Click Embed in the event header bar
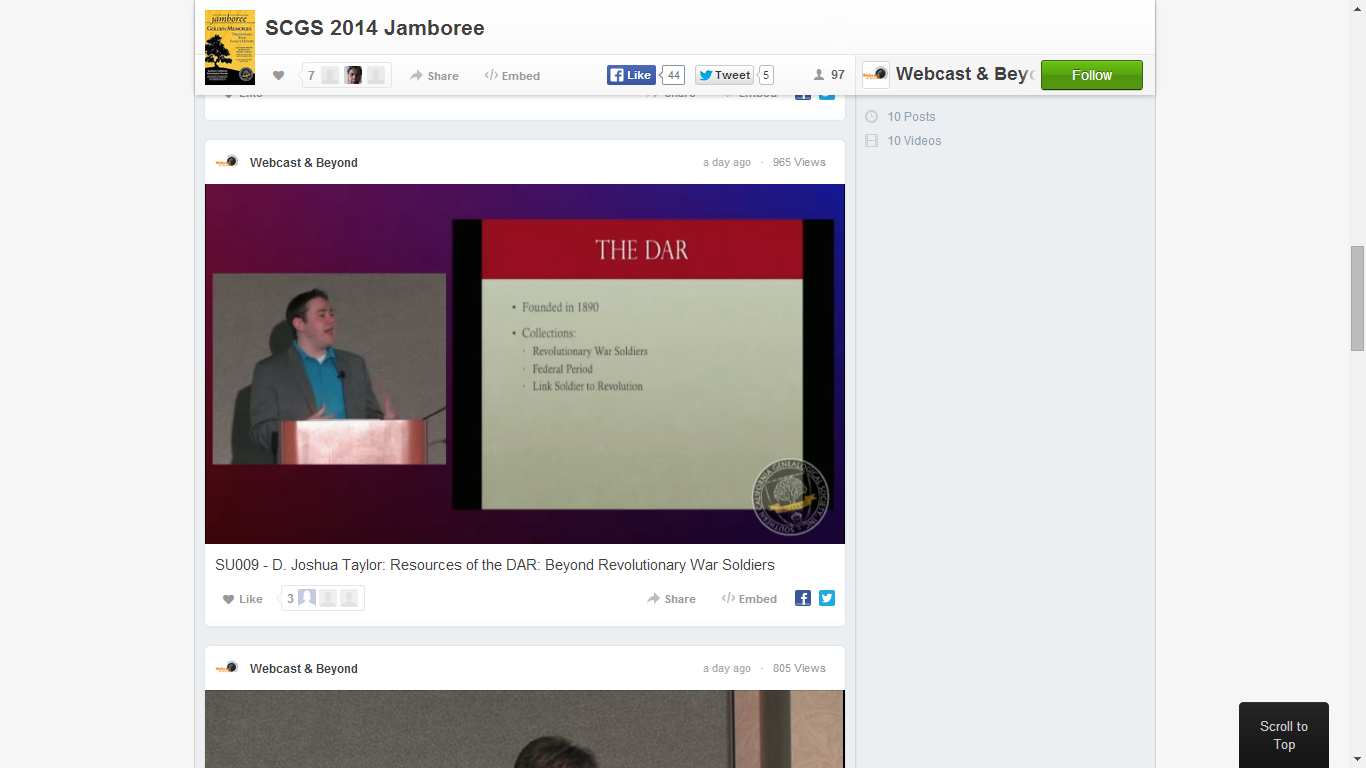This screenshot has width=1366, height=768. 512,76
